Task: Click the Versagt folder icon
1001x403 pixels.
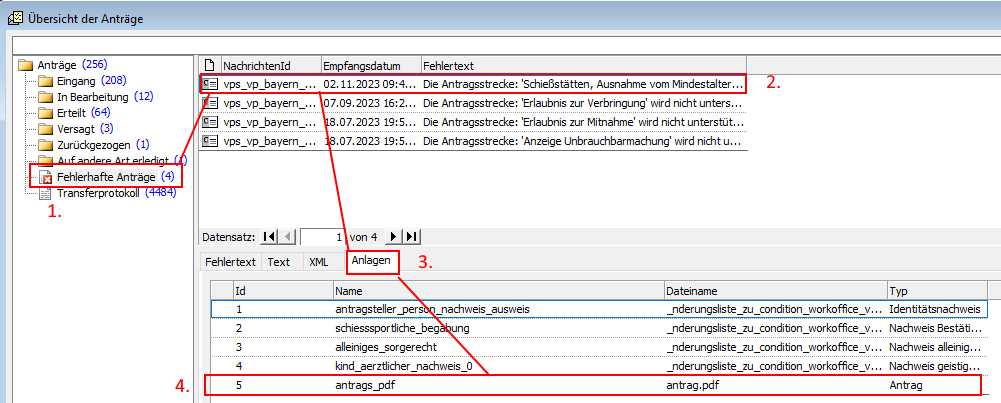Action: coord(45,129)
